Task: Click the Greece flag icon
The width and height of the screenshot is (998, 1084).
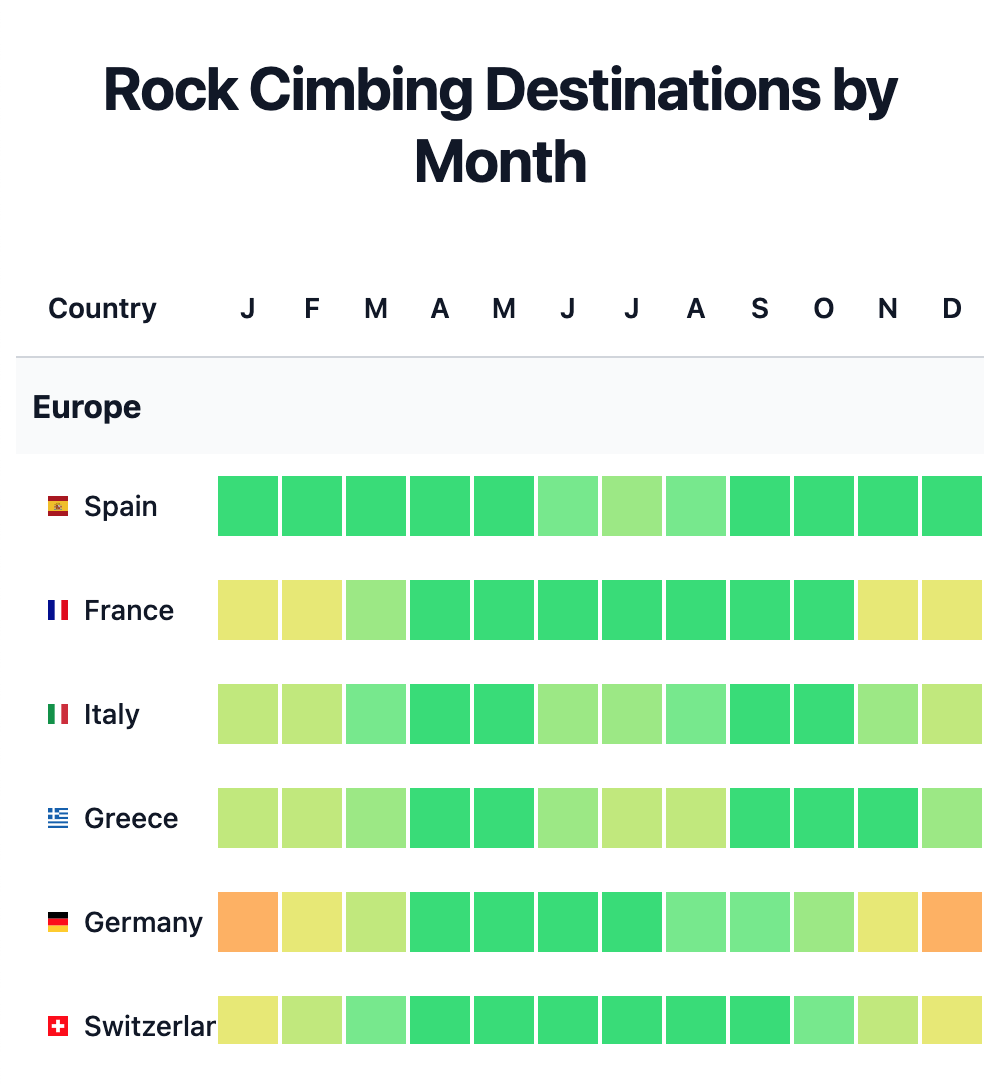Action: [58, 819]
